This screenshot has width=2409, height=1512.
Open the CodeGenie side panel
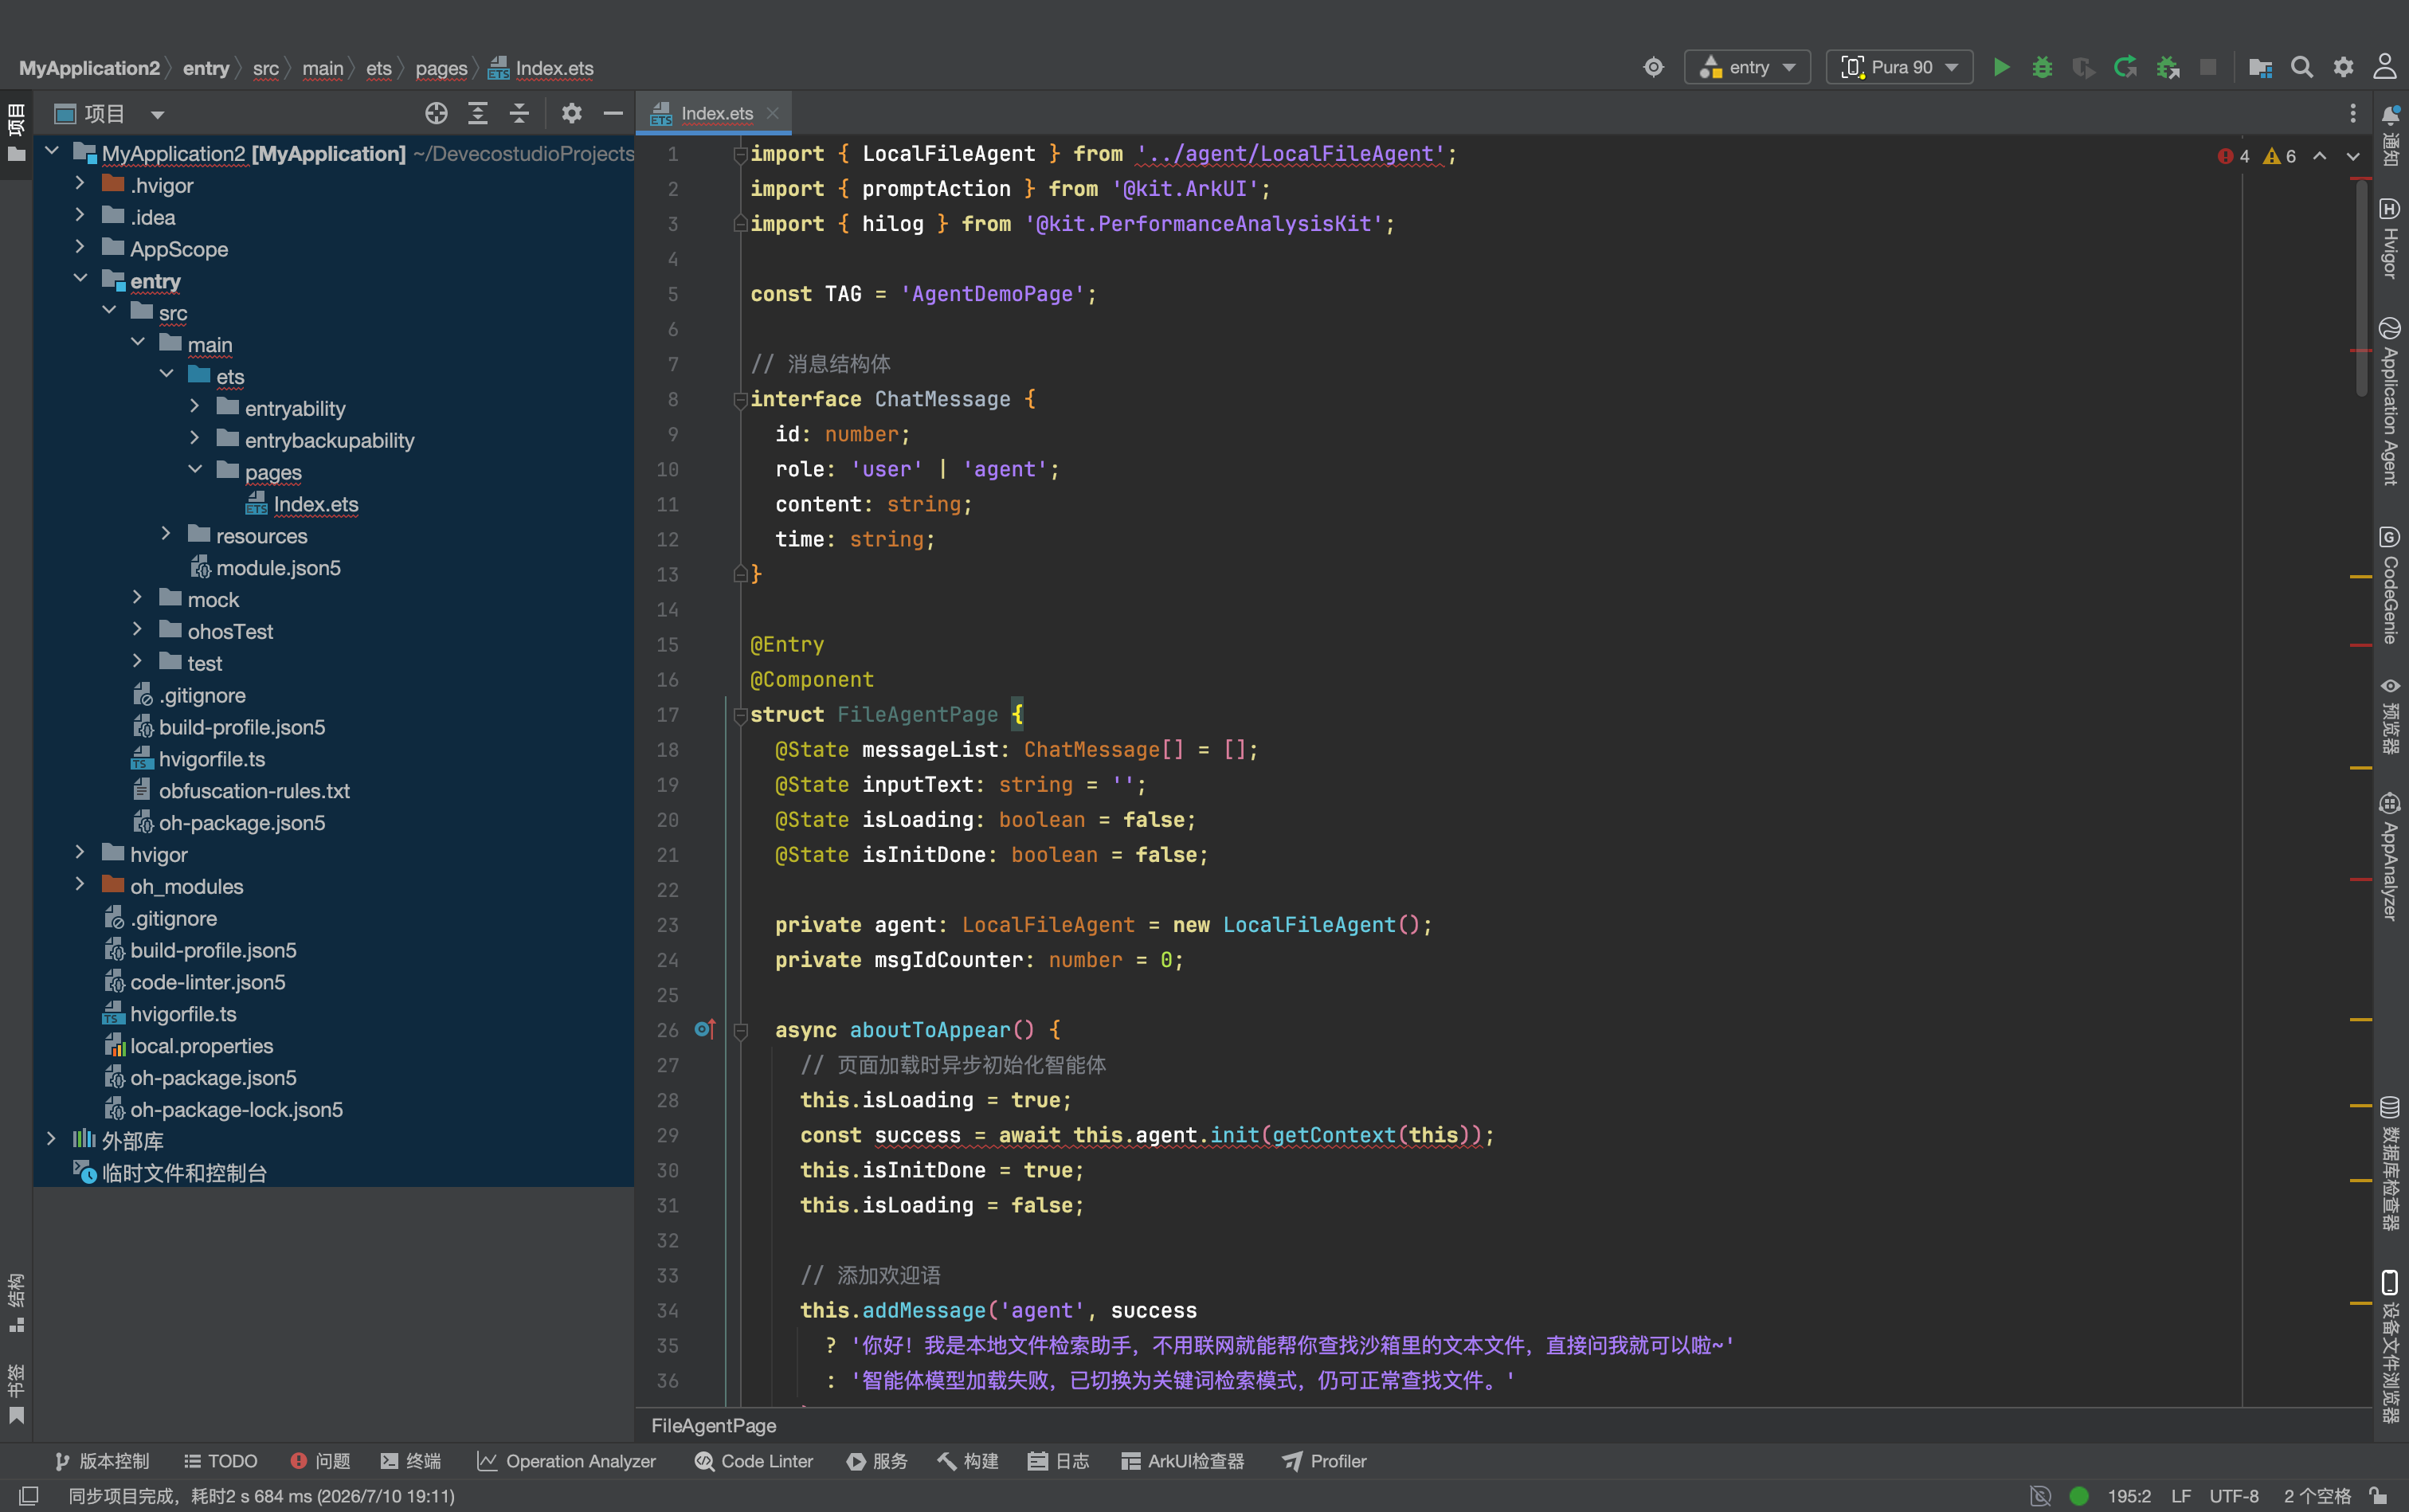pyautogui.click(x=2390, y=586)
